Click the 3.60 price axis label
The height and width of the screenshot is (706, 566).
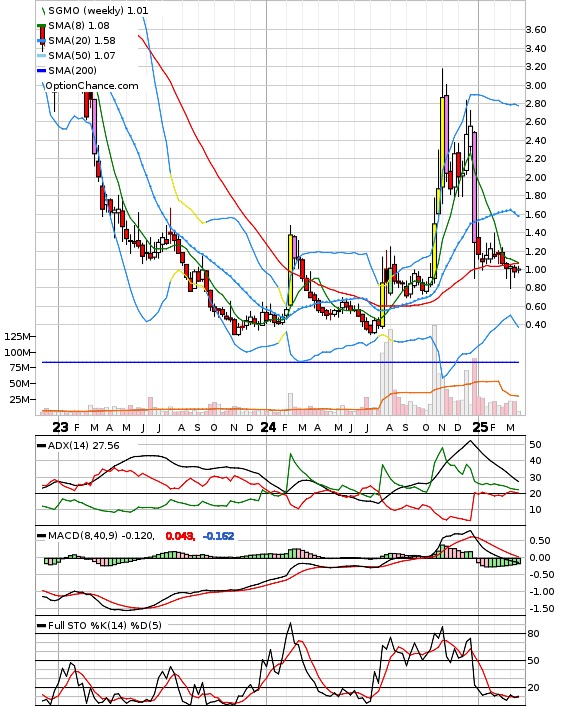[x=536, y=30]
